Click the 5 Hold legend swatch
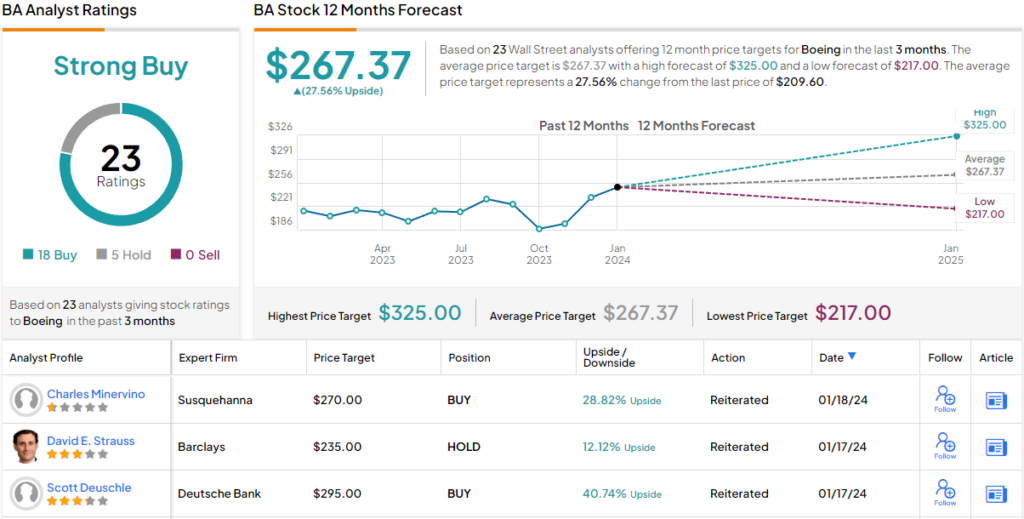 click(x=101, y=255)
